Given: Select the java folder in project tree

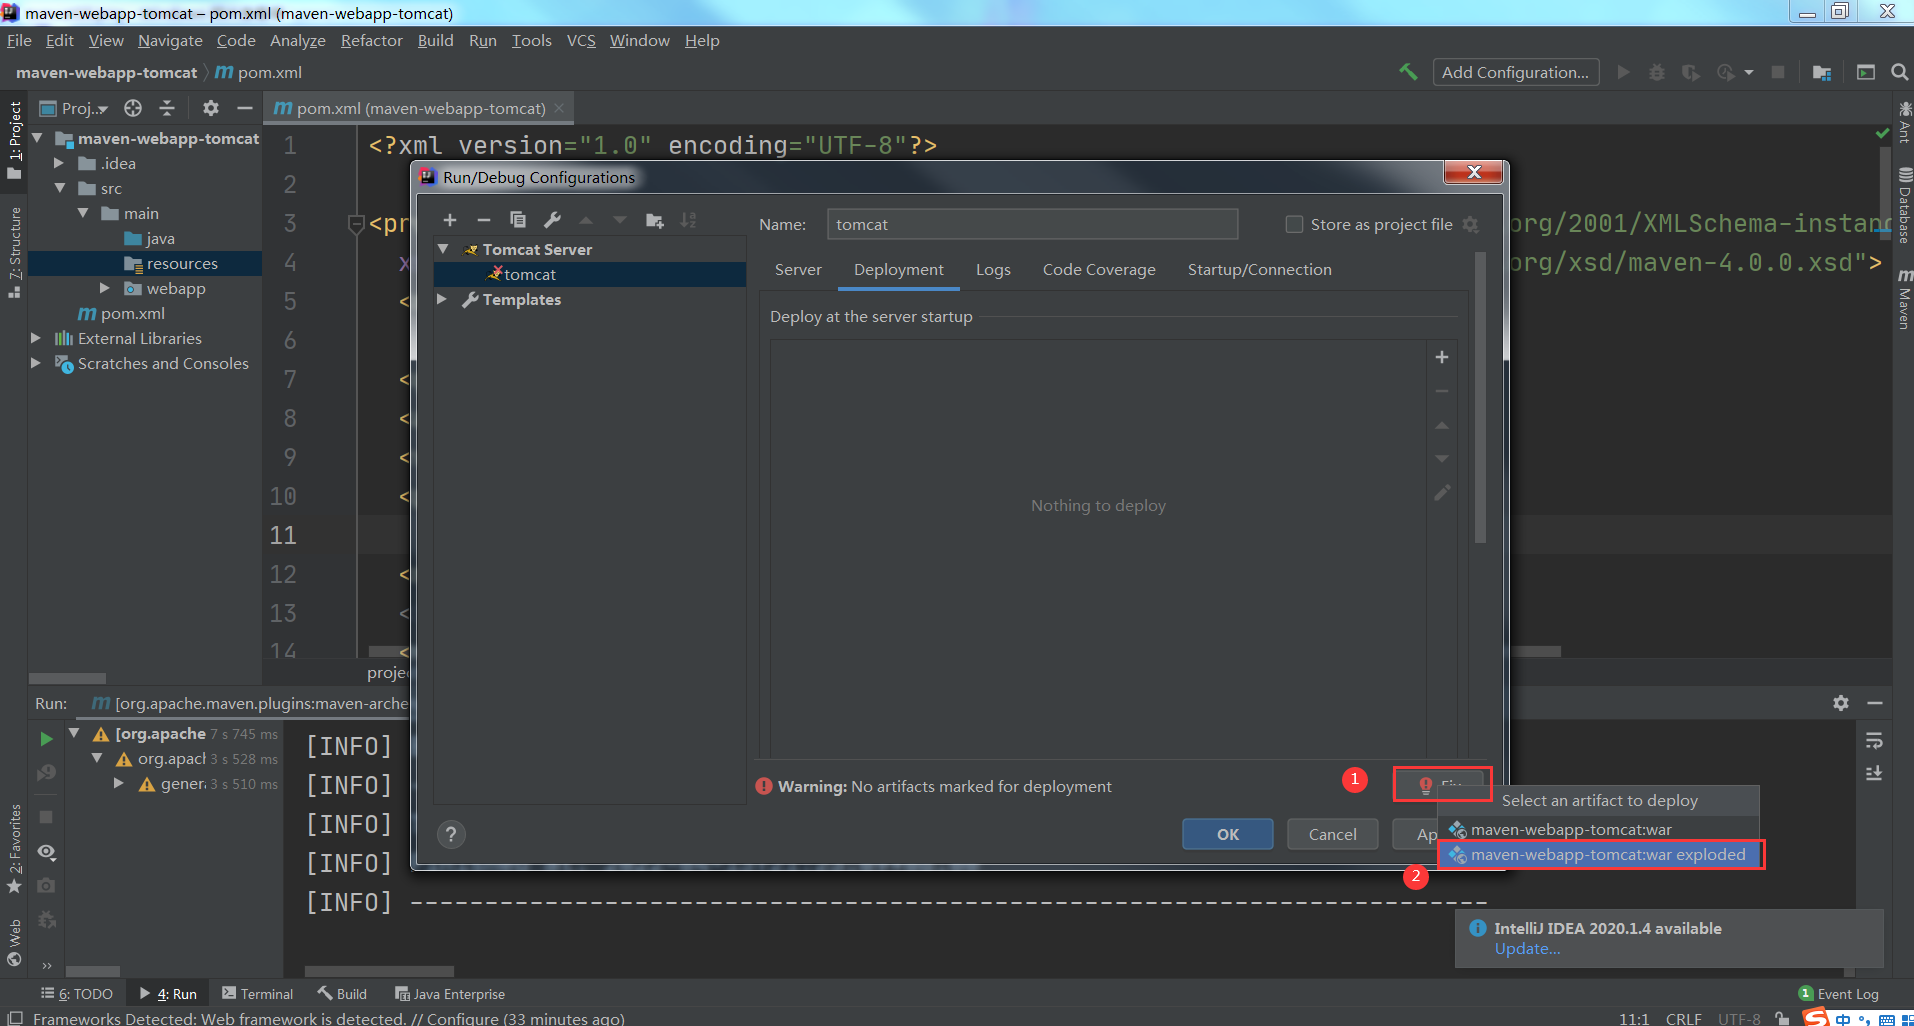Looking at the screenshot, I should click(160, 238).
